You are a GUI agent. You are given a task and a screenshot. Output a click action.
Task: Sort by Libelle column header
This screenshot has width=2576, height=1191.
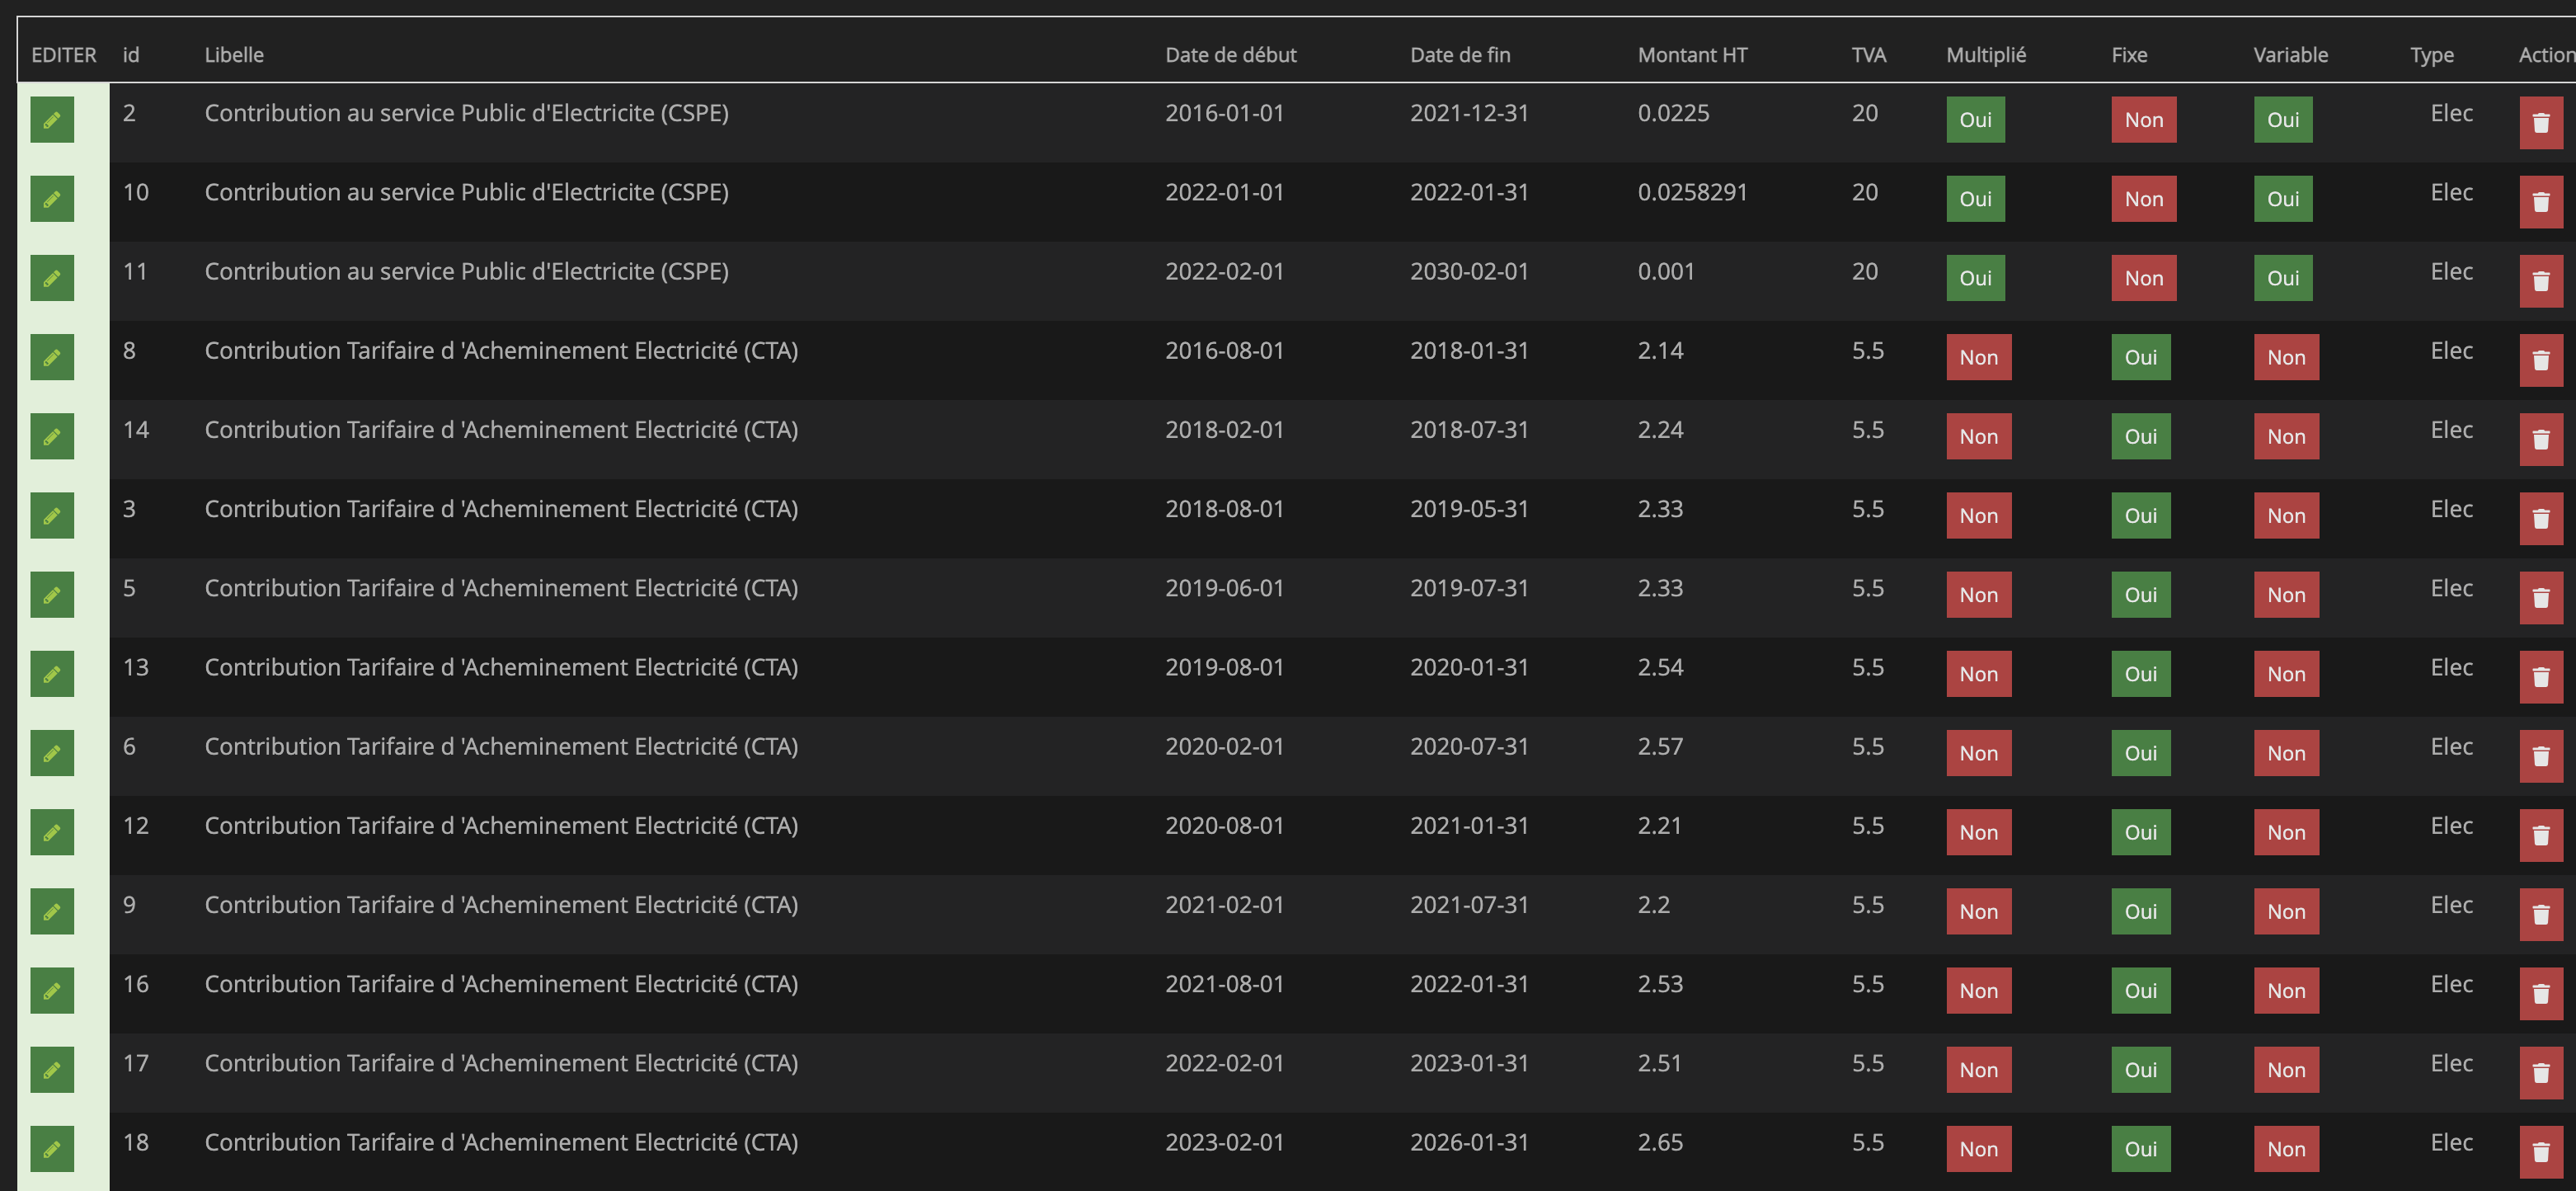(234, 55)
